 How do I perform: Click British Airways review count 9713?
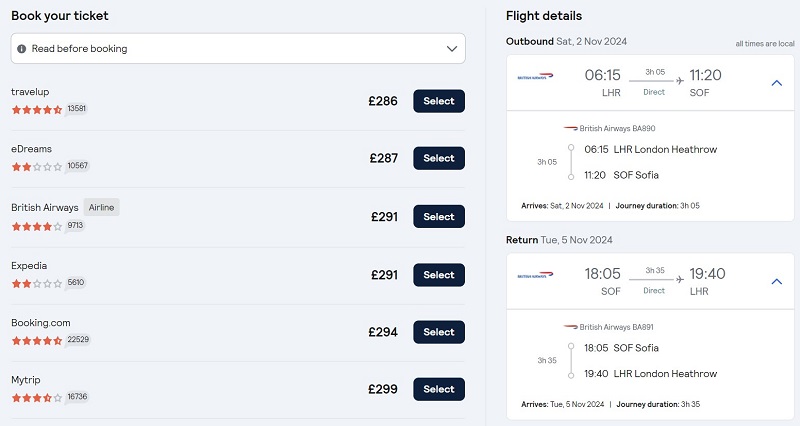[75, 225]
